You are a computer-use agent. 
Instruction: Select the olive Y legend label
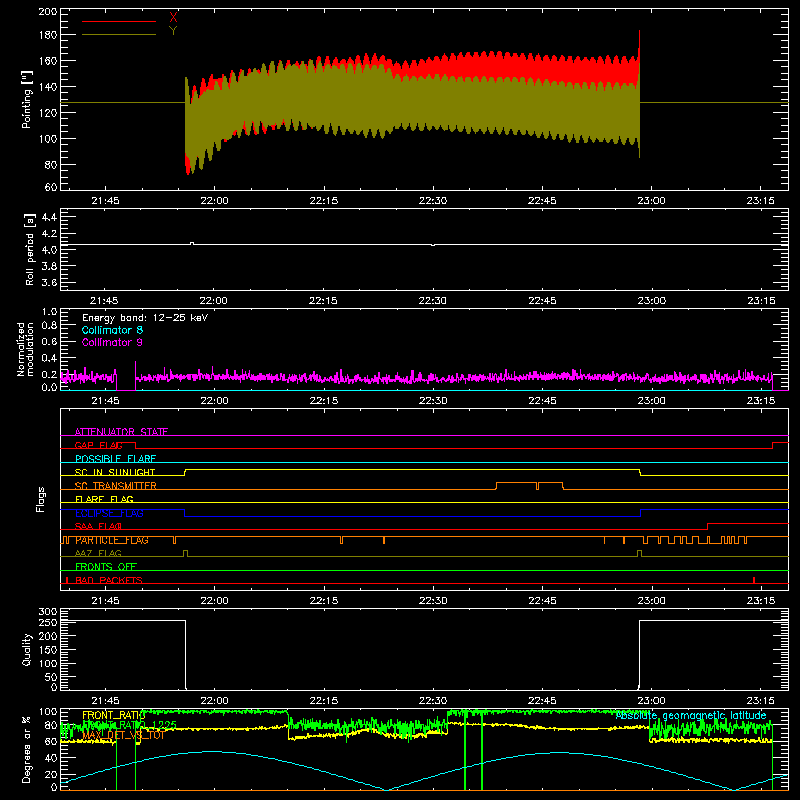tap(173, 31)
